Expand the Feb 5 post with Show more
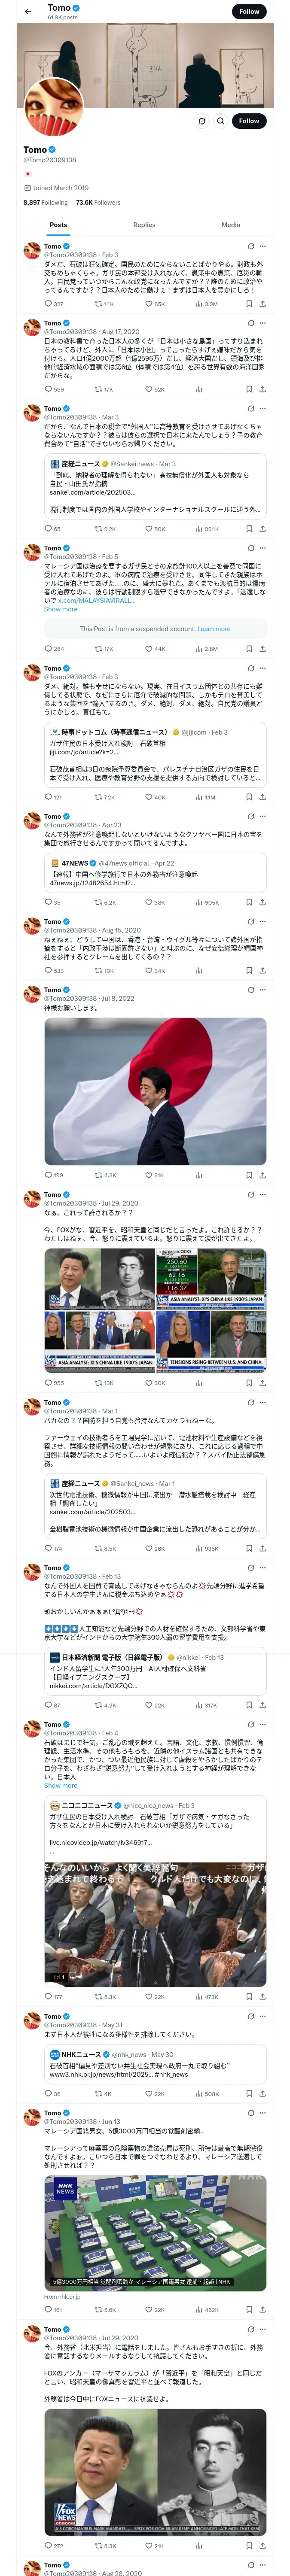This screenshot has width=290, height=2576. 60,609
